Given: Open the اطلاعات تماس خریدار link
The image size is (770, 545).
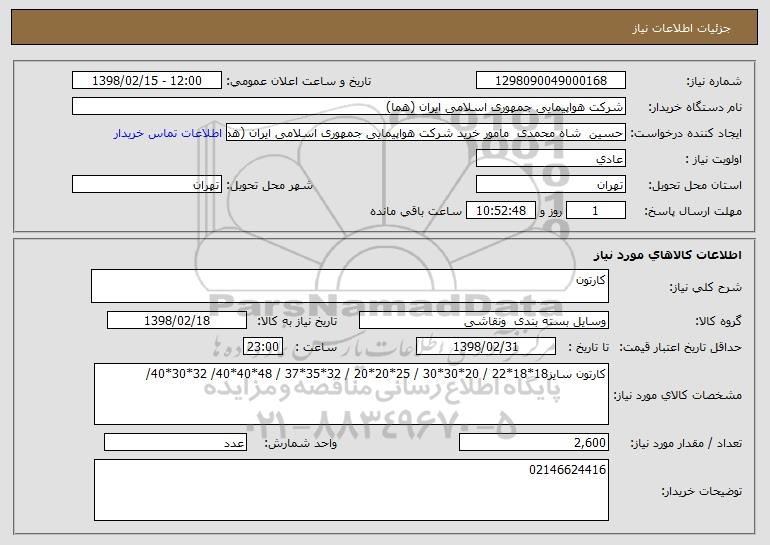Looking at the screenshot, I should (x=167, y=134).
